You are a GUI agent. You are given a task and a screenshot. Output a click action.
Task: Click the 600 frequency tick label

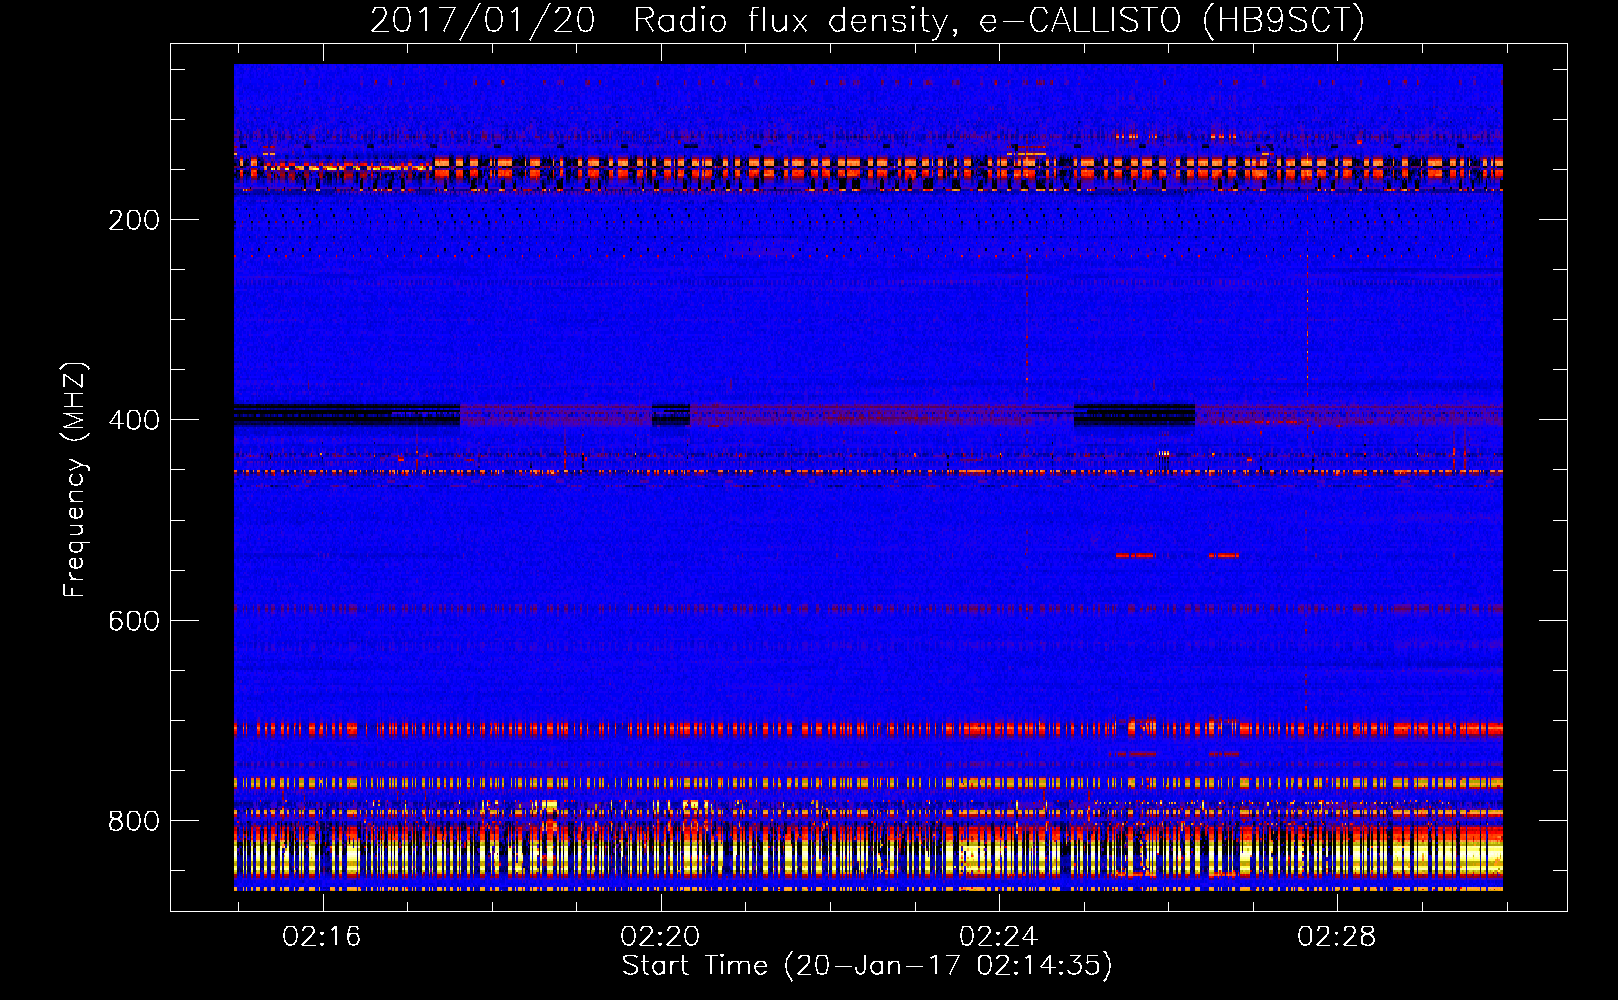[x=134, y=621]
